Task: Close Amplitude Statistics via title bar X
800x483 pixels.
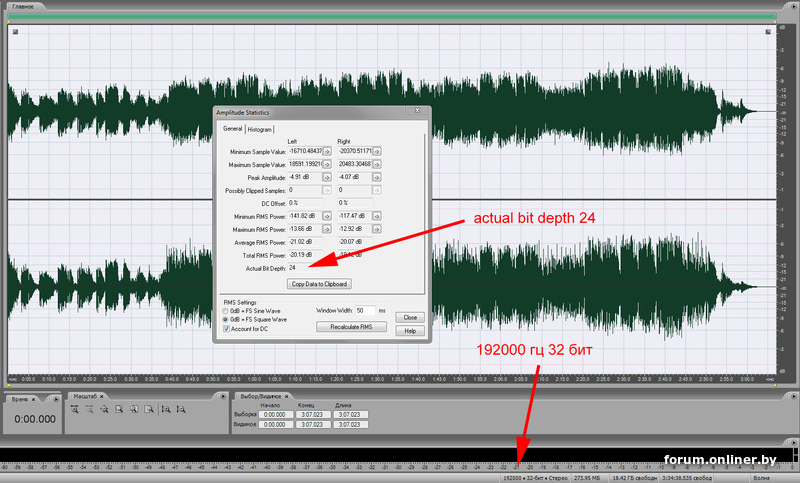Action: tap(417, 111)
